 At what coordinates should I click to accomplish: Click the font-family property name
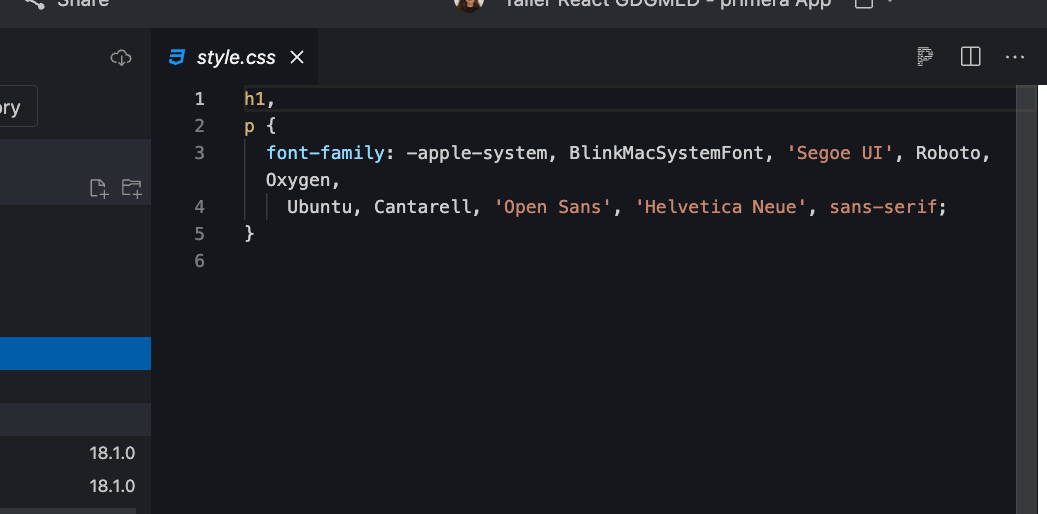click(325, 153)
